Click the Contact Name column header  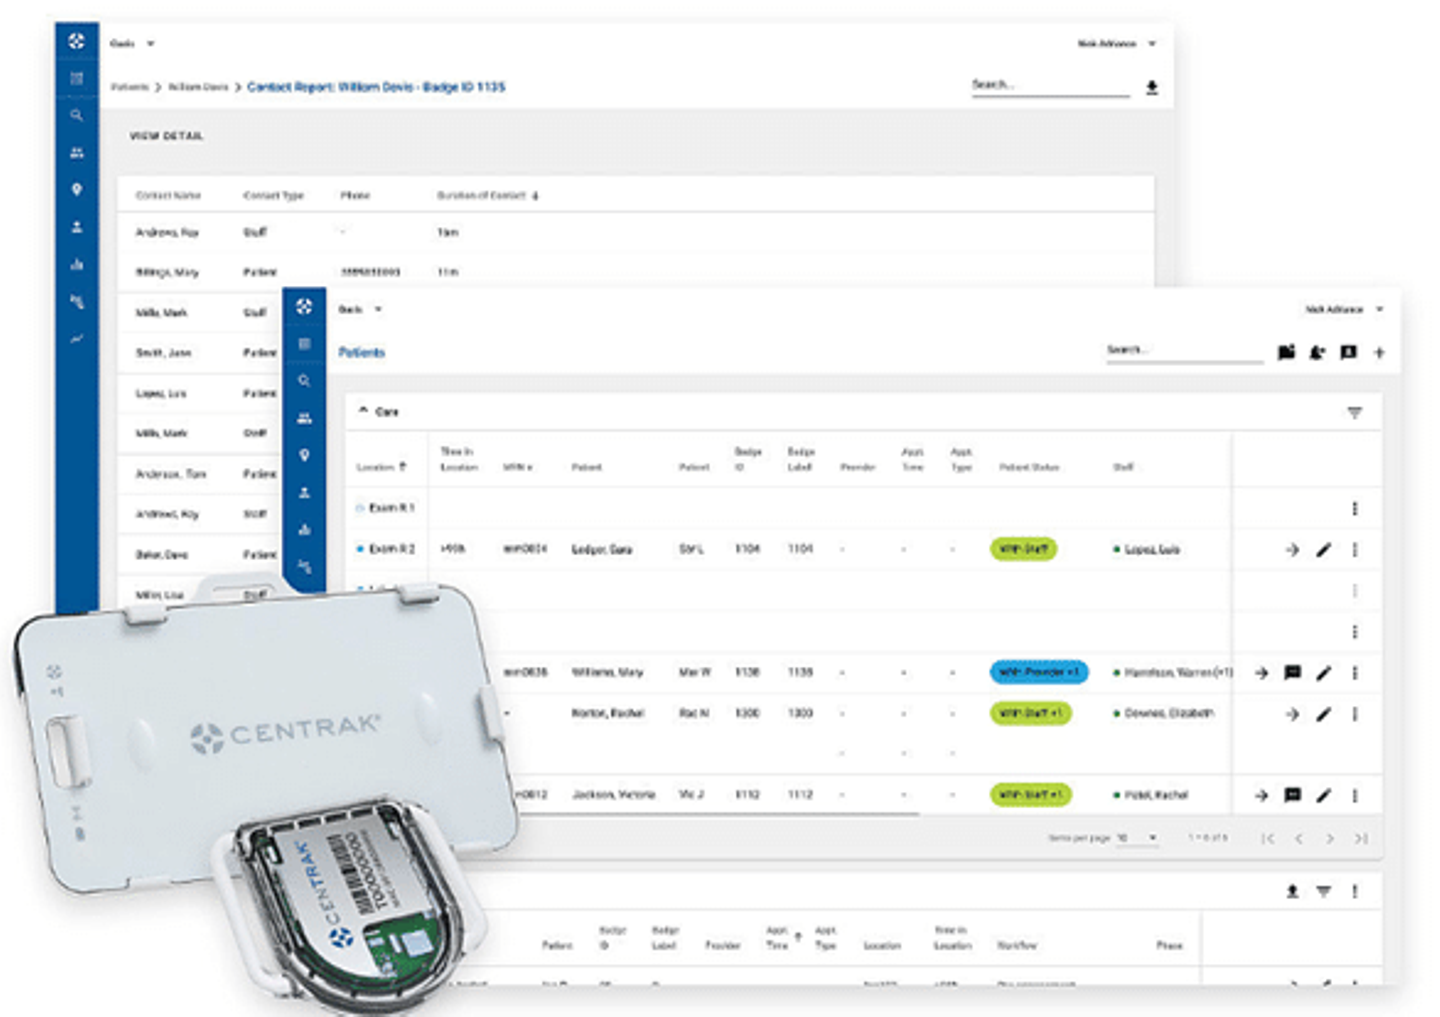pyautogui.click(x=168, y=196)
